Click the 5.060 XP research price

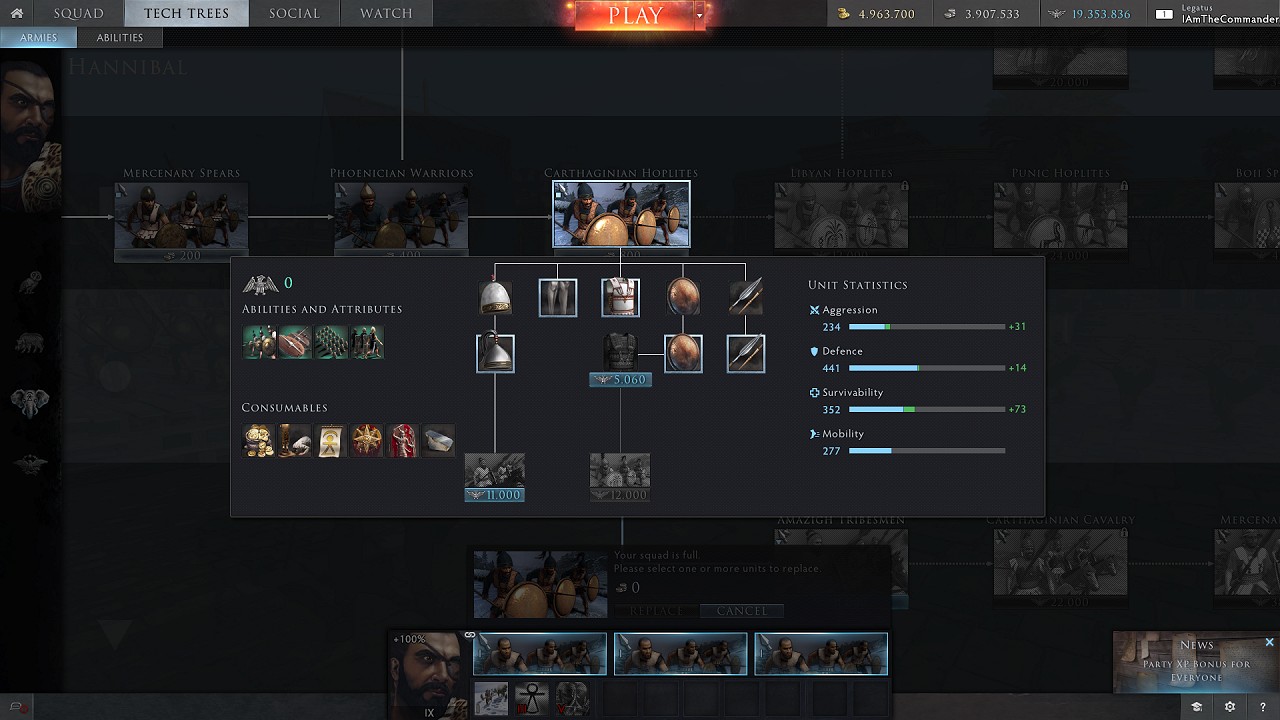click(620, 380)
